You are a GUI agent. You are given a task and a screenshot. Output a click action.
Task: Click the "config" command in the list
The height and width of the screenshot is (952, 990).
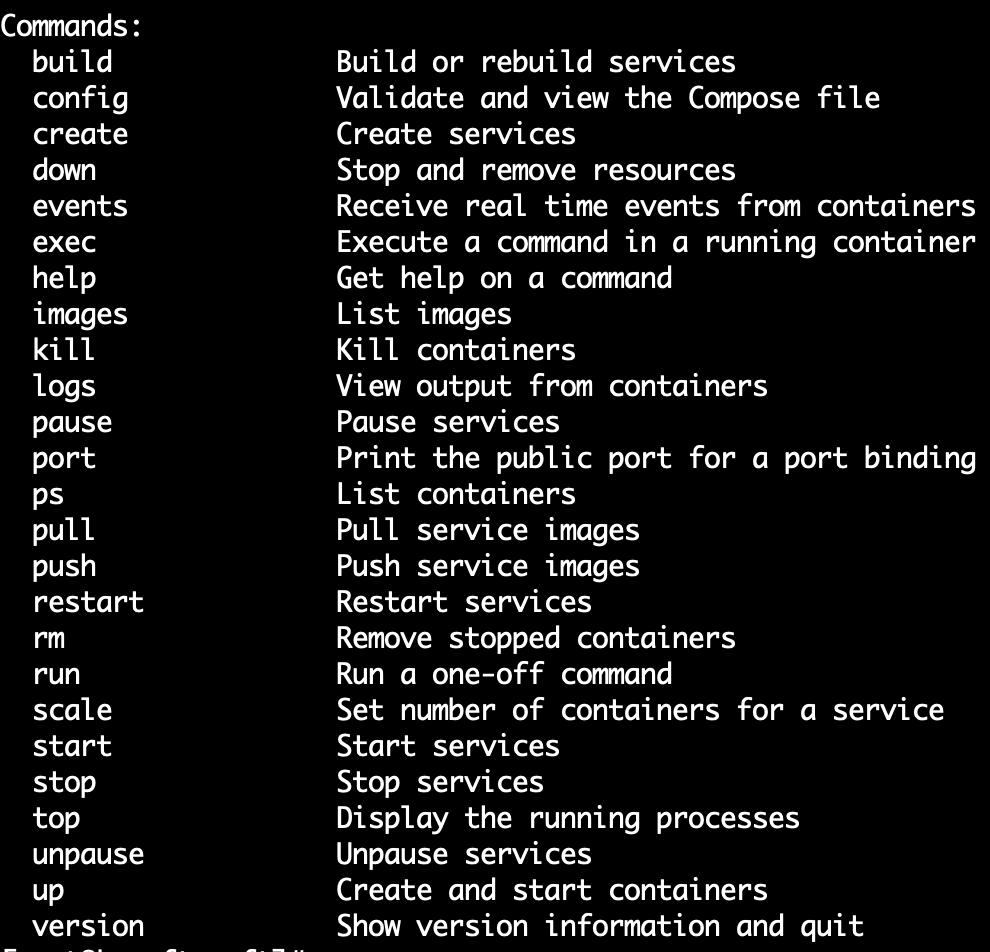pos(80,98)
